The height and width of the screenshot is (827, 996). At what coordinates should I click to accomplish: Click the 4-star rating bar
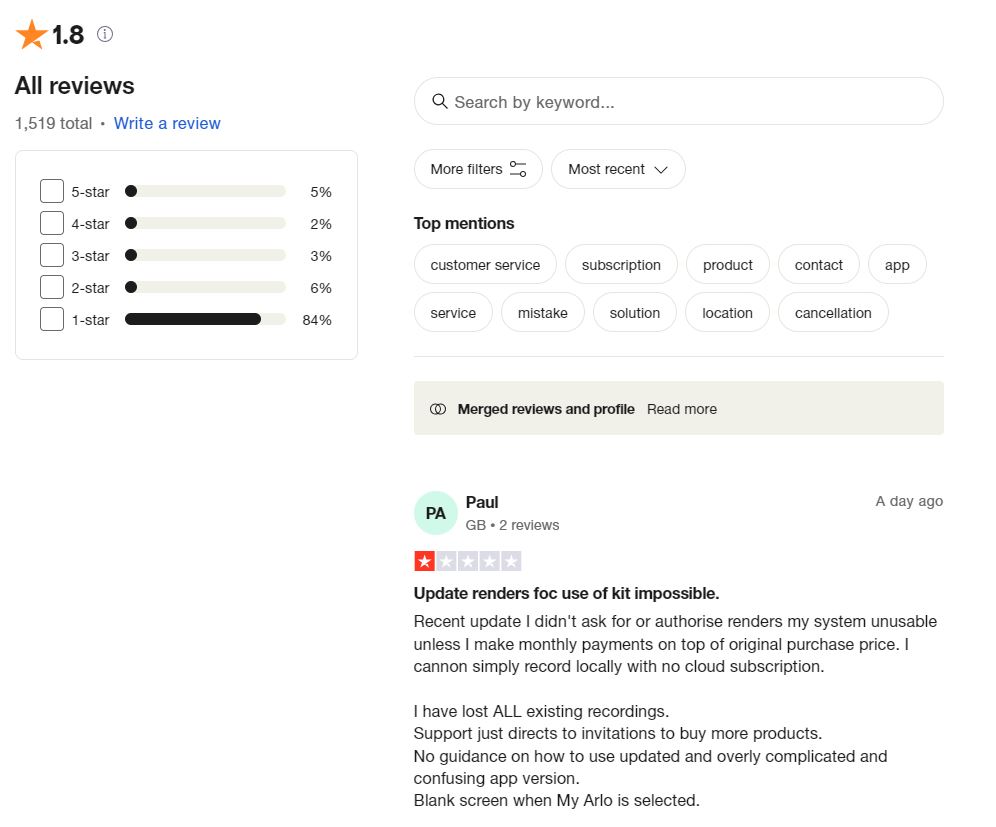[205, 223]
